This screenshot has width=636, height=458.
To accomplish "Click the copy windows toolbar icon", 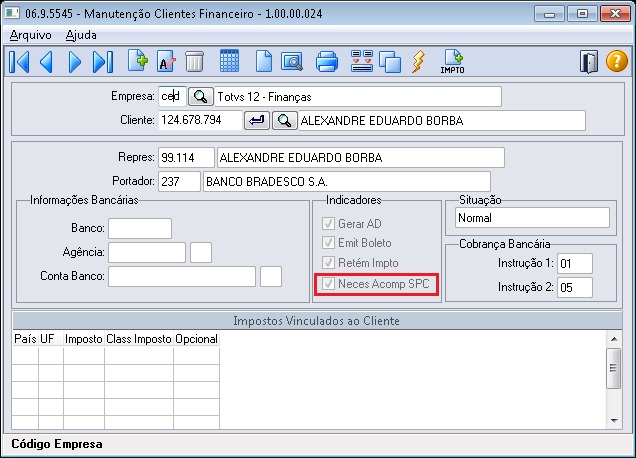I will pyautogui.click(x=390, y=62).
